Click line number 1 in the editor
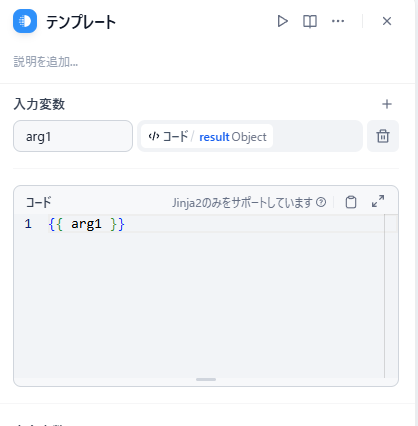Image resolution: width=418 pixels, height=426 pixels. [28, 224]
